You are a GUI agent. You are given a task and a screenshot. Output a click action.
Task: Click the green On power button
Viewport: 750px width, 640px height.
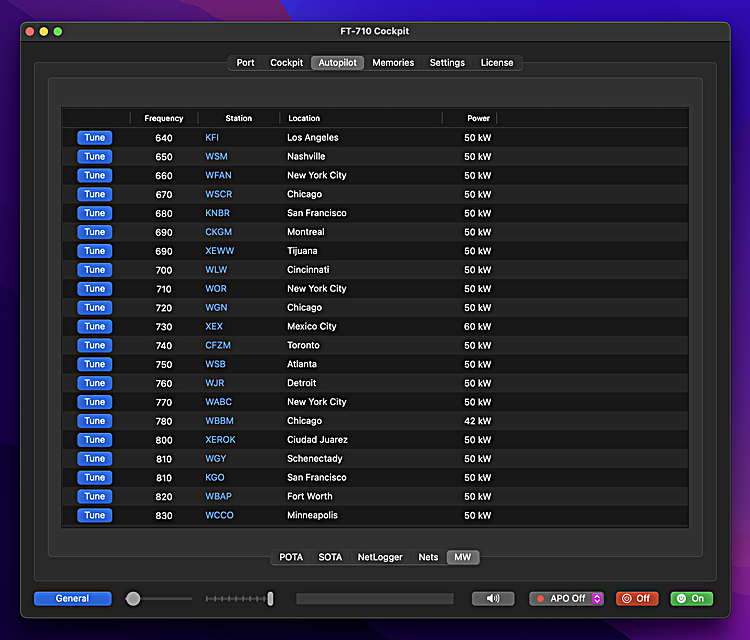pos(692,598)
